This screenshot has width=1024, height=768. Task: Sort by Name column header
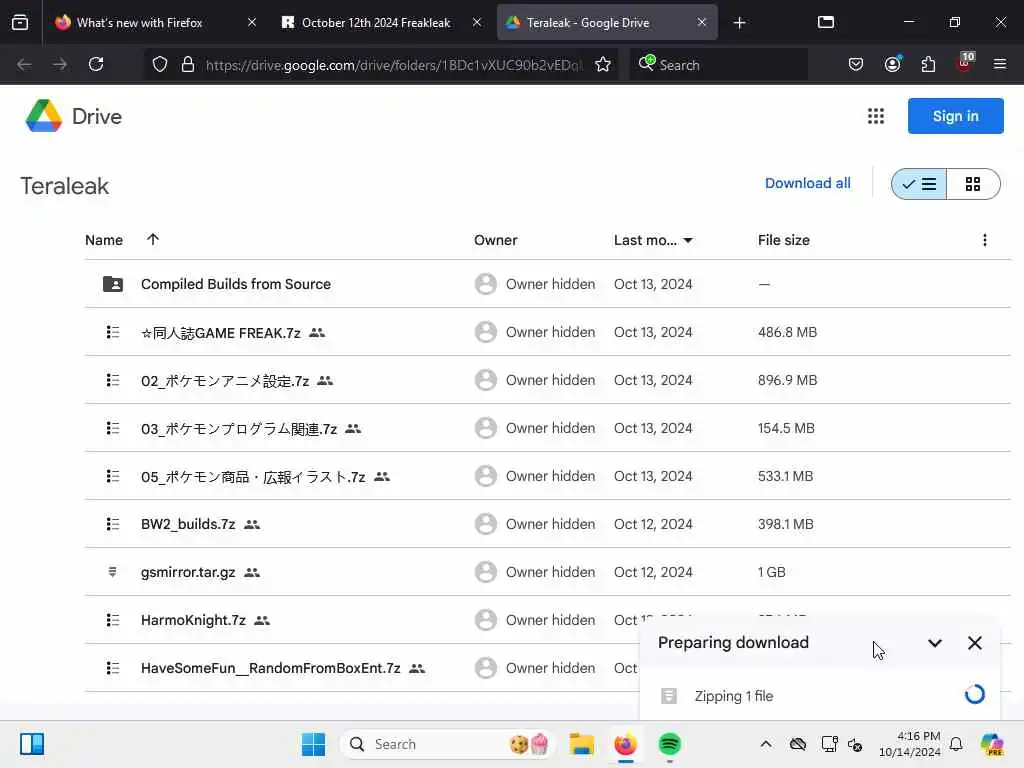(104, 240)
